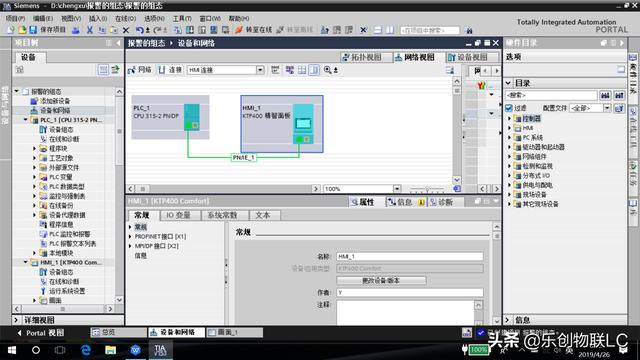This screenshot has width=640, height=360.
Task: Expand the 程序块 folder in project tree
Action: [35, 149]
